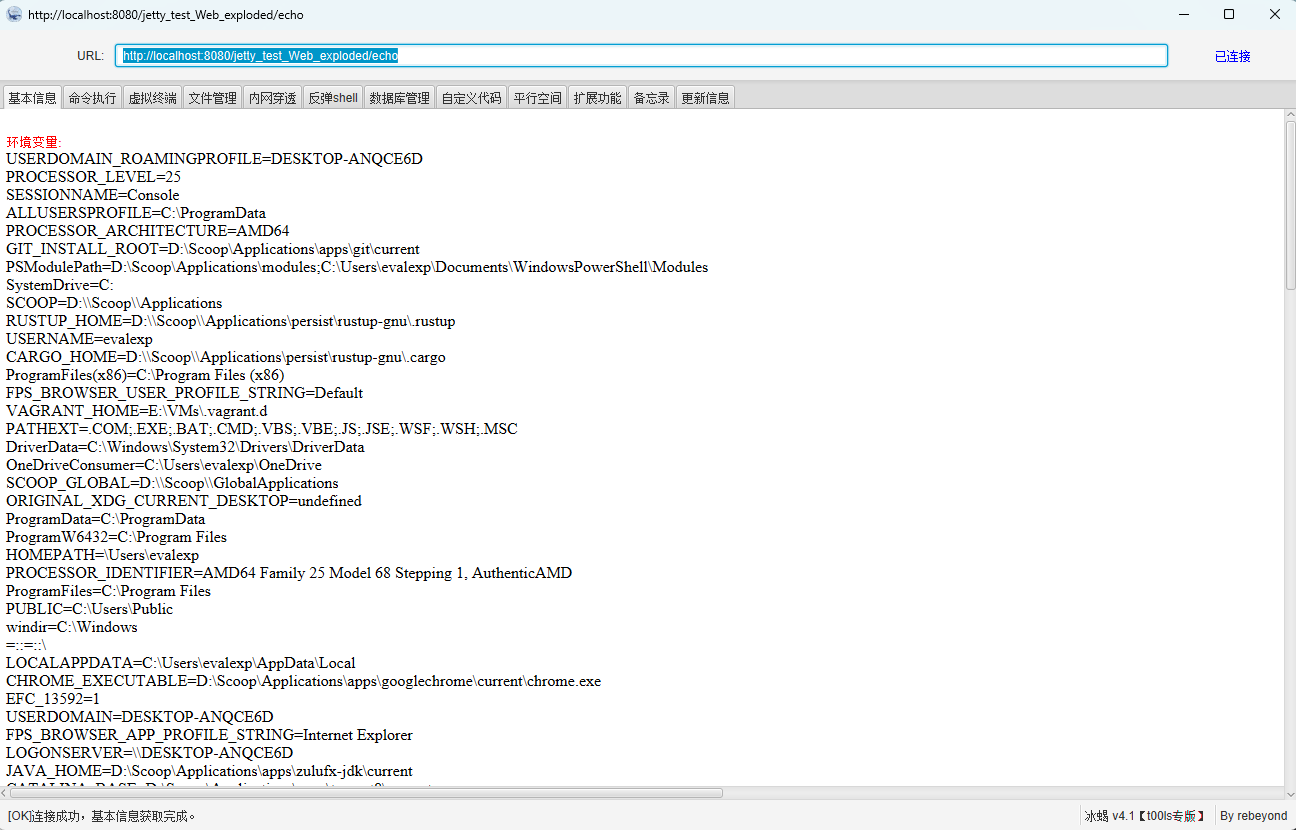Select the 虚拟终端 tab
The height and width of the screenshot is (830, 1296).
tap(152, 98)
